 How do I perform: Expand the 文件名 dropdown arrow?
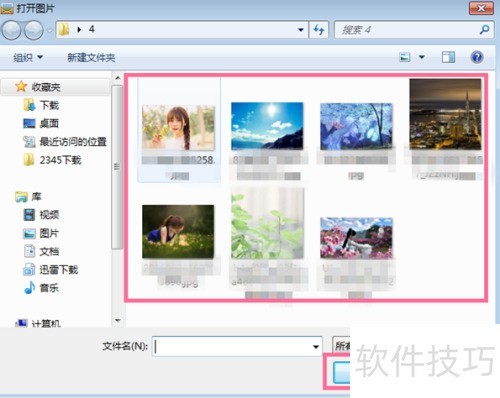[316, 347]
